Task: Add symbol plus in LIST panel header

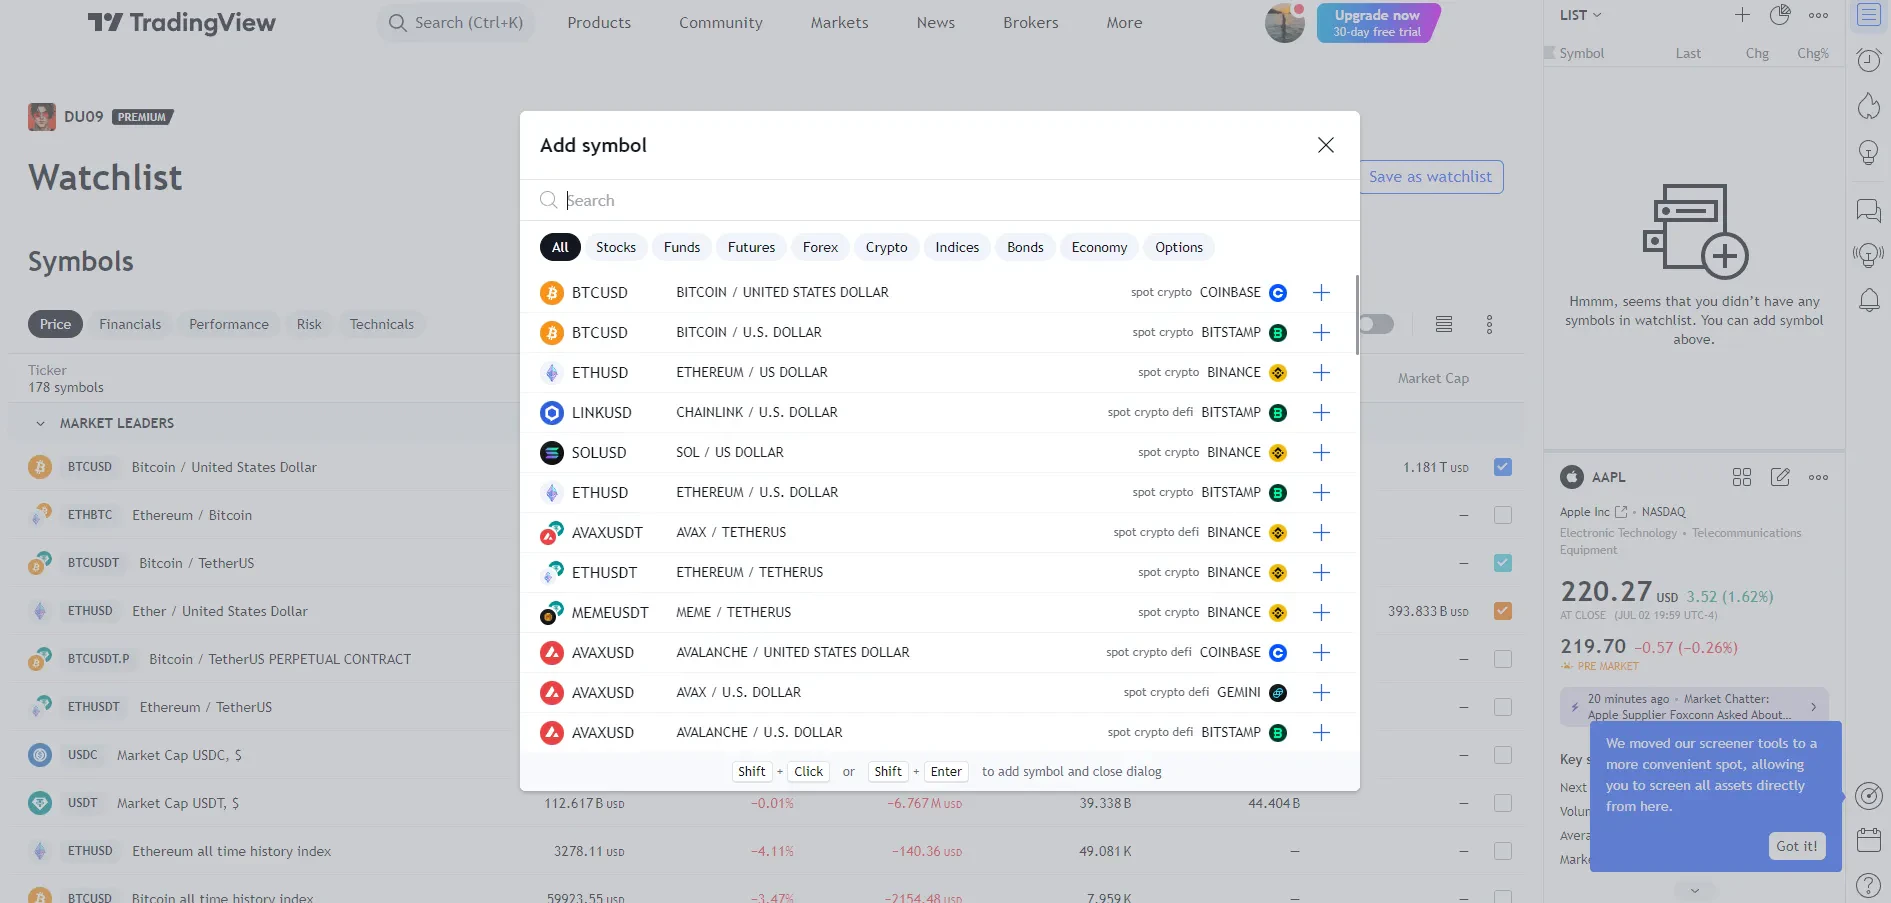Action: pos(1742,15)
